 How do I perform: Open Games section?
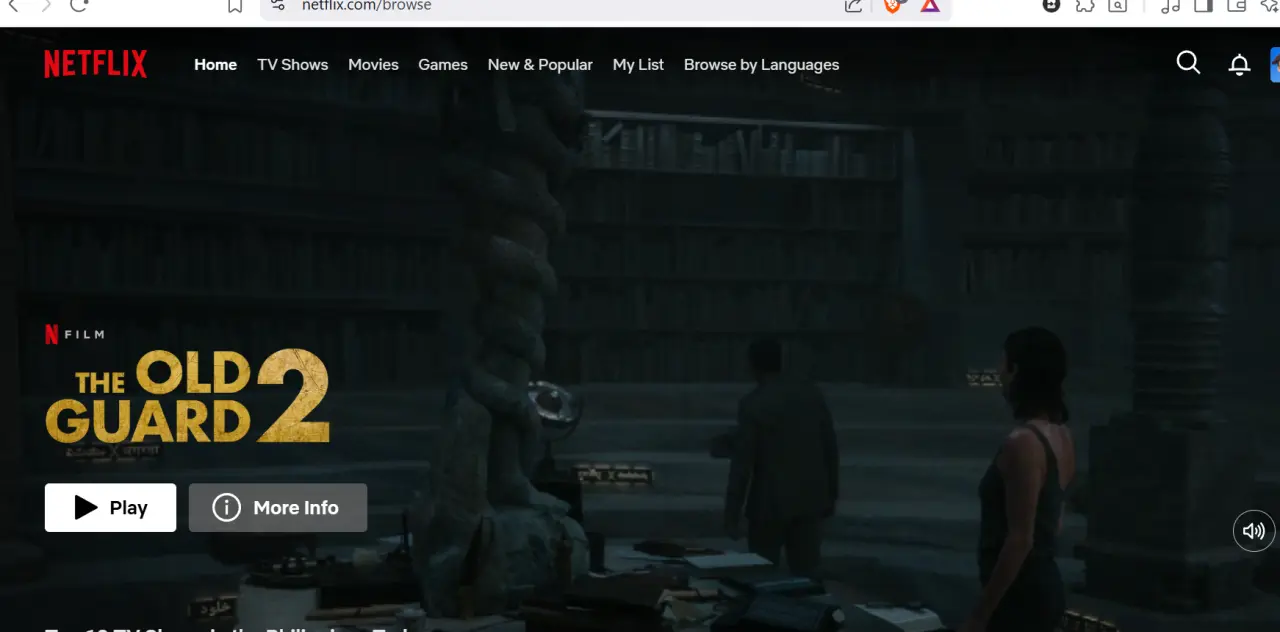(x=443, y=64)
